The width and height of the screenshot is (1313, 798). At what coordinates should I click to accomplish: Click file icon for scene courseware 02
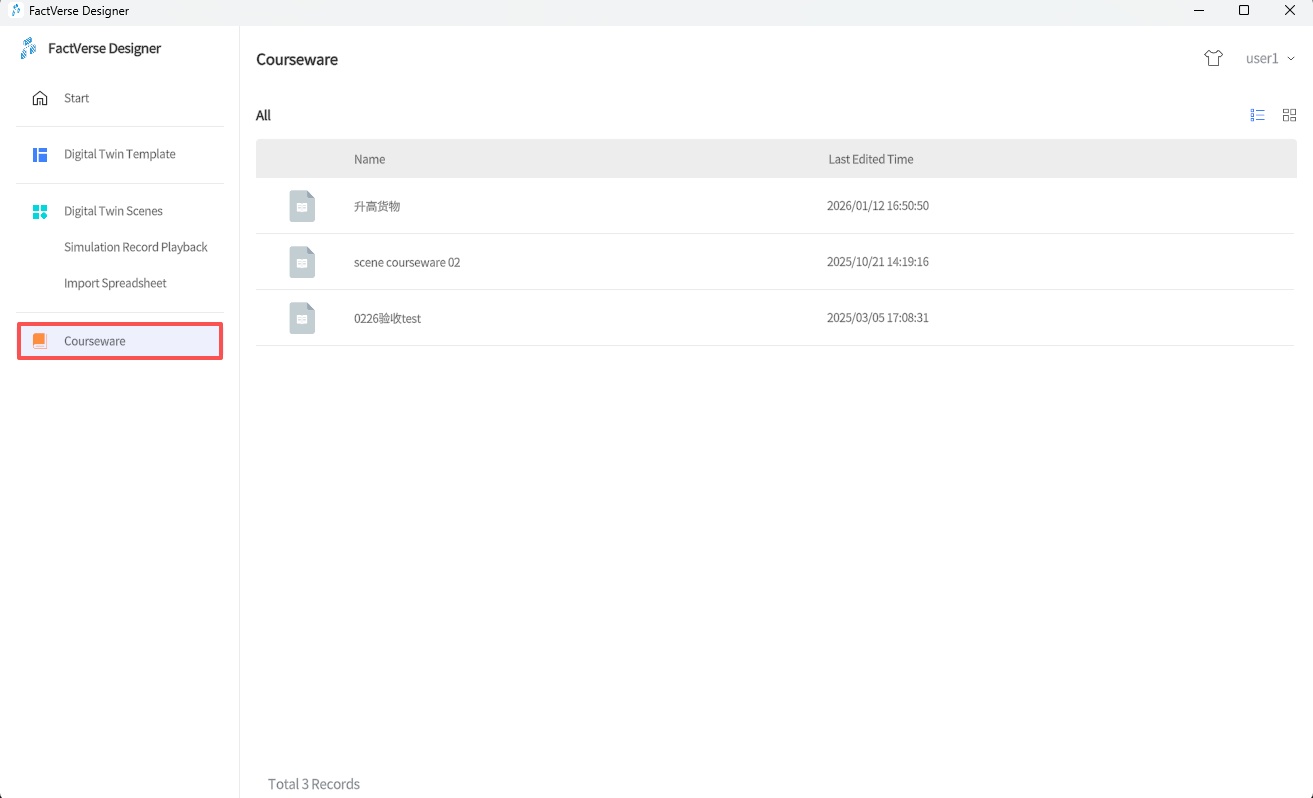[302, 262]
